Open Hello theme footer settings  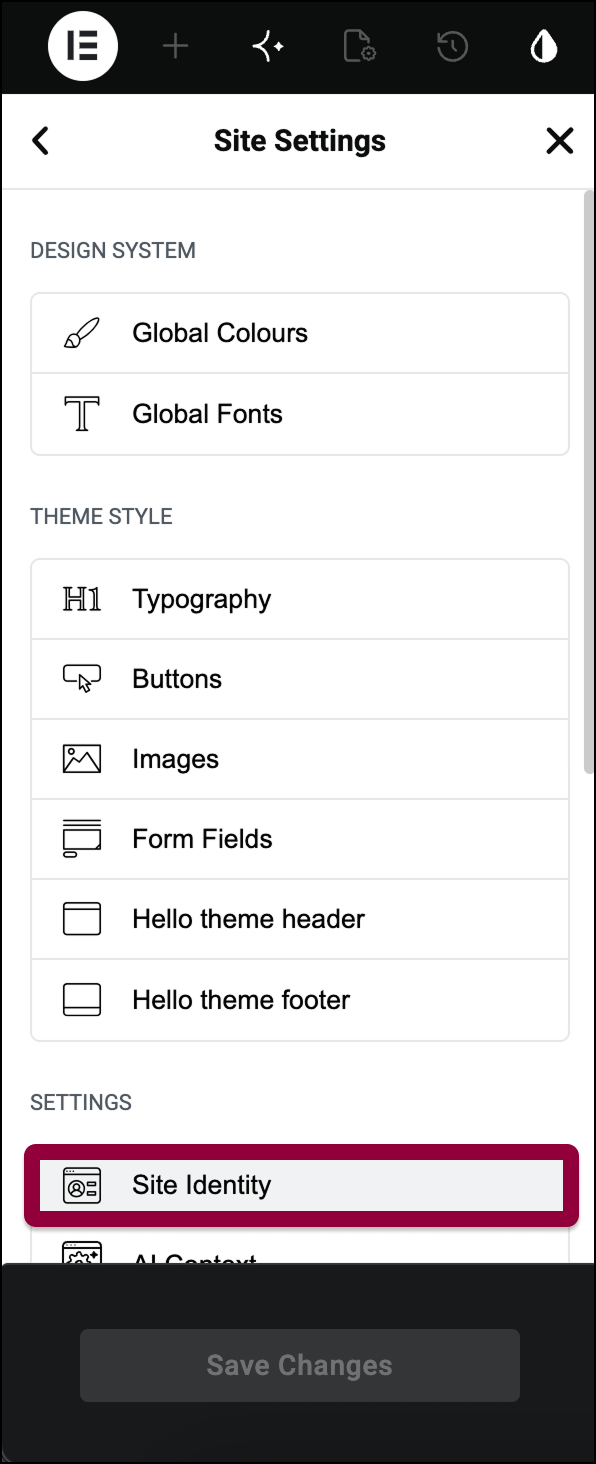(x=300, y=1000)
